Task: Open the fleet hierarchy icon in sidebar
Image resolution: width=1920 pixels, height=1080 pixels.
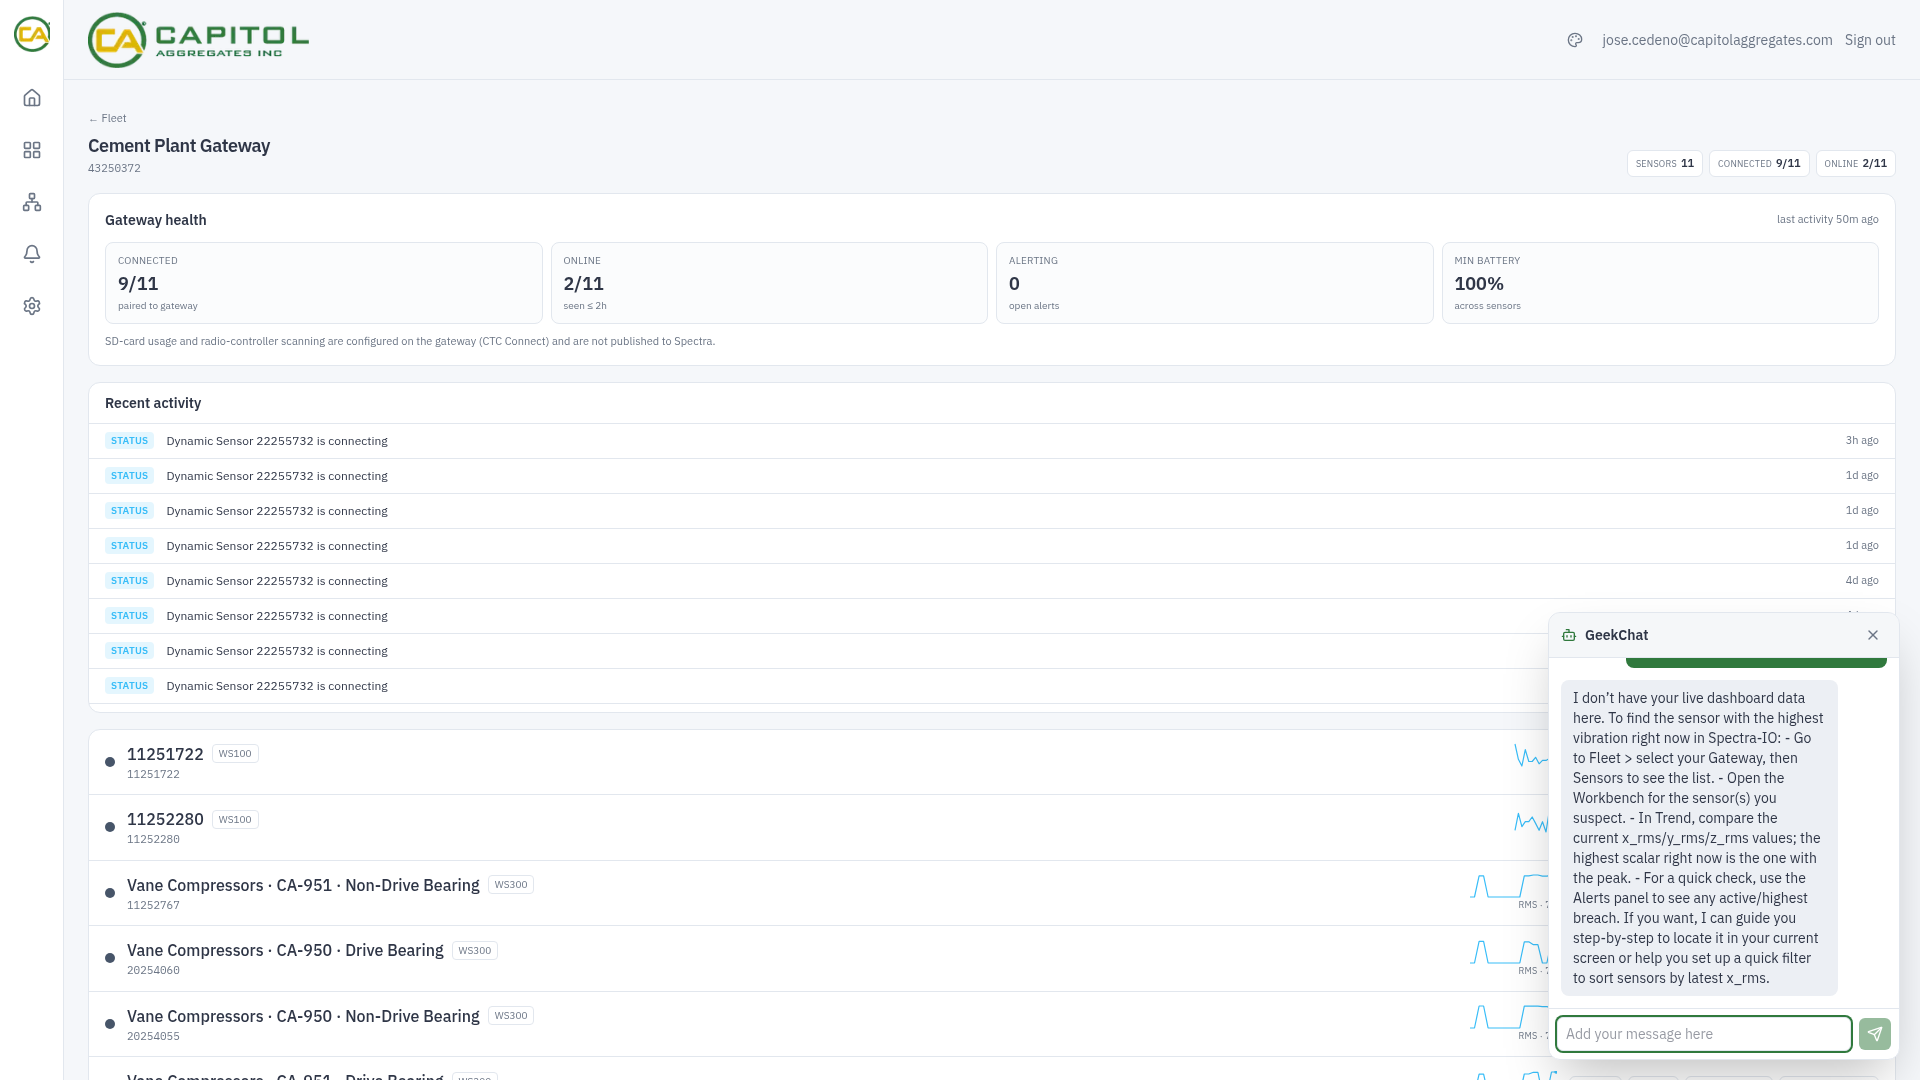Action: [x=32, y=202]
